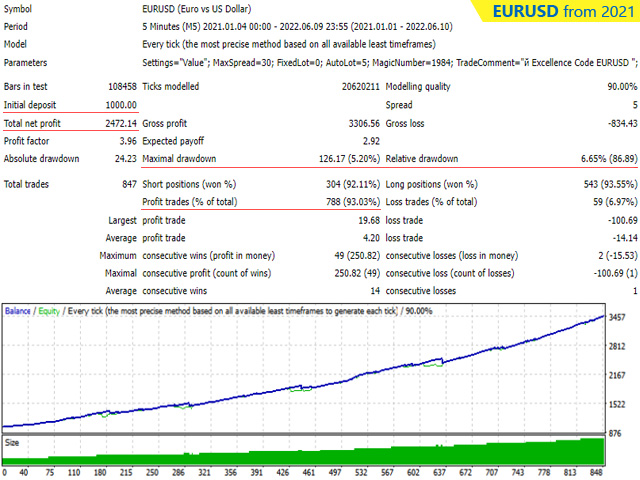The height and width of the screenshot is (480, 640).
Task: Click Relative drawdown value 6.65% (86.89)
Action: 609,158
